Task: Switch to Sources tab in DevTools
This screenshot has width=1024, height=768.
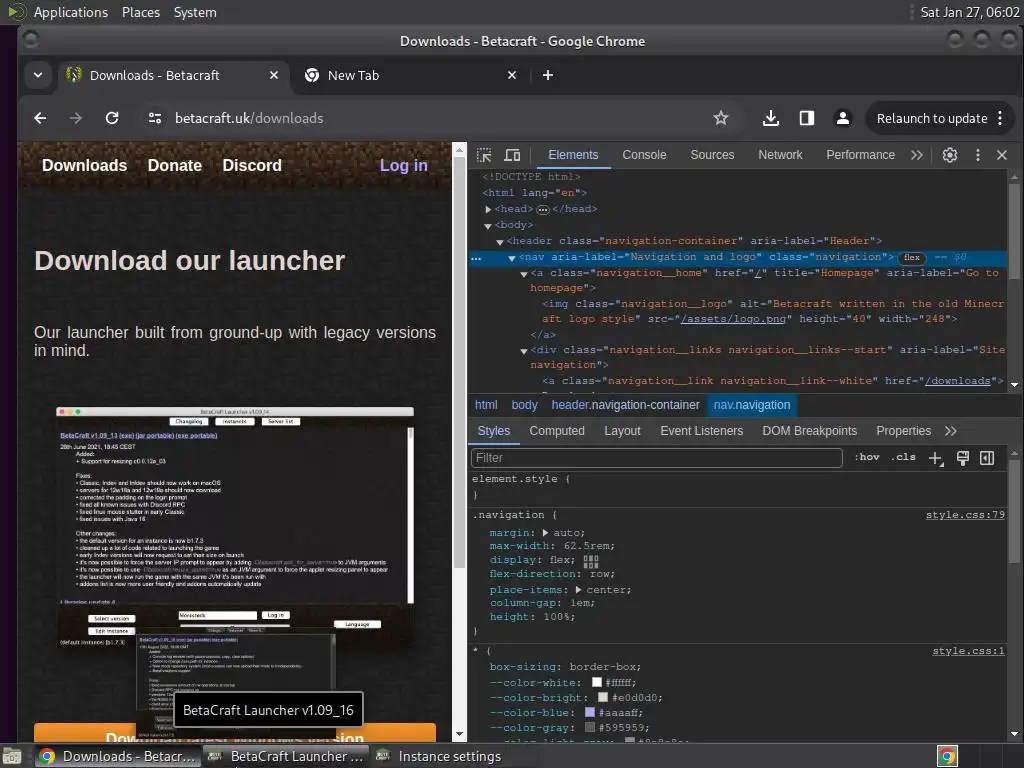Action: (x=712, y=155)
